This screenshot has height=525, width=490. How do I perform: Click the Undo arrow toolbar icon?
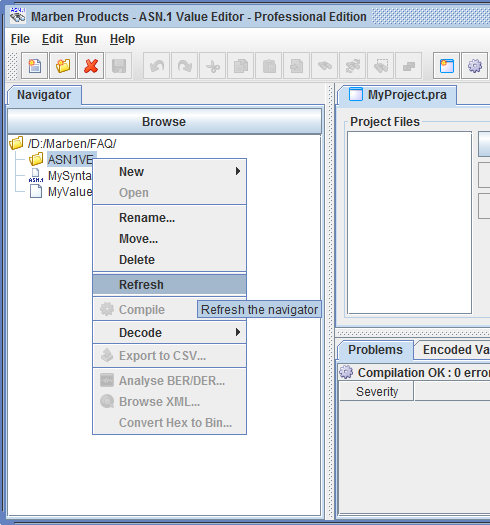tap(156, 66)
